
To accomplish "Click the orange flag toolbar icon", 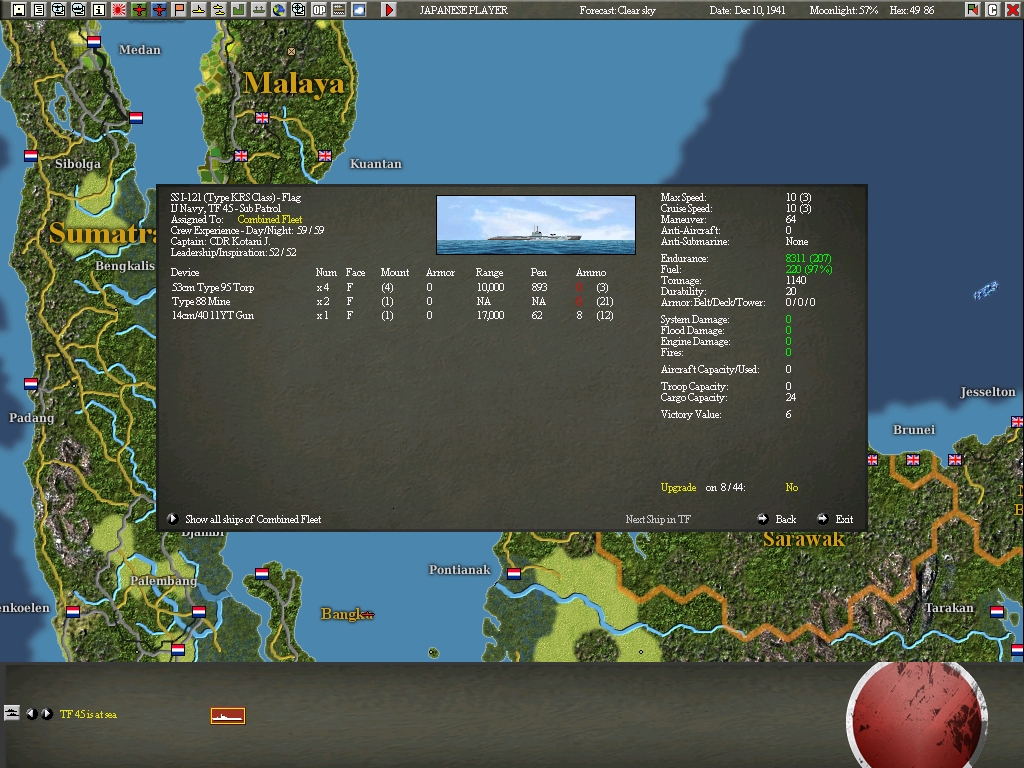I will pyautogui.click(x=178, y=10).
